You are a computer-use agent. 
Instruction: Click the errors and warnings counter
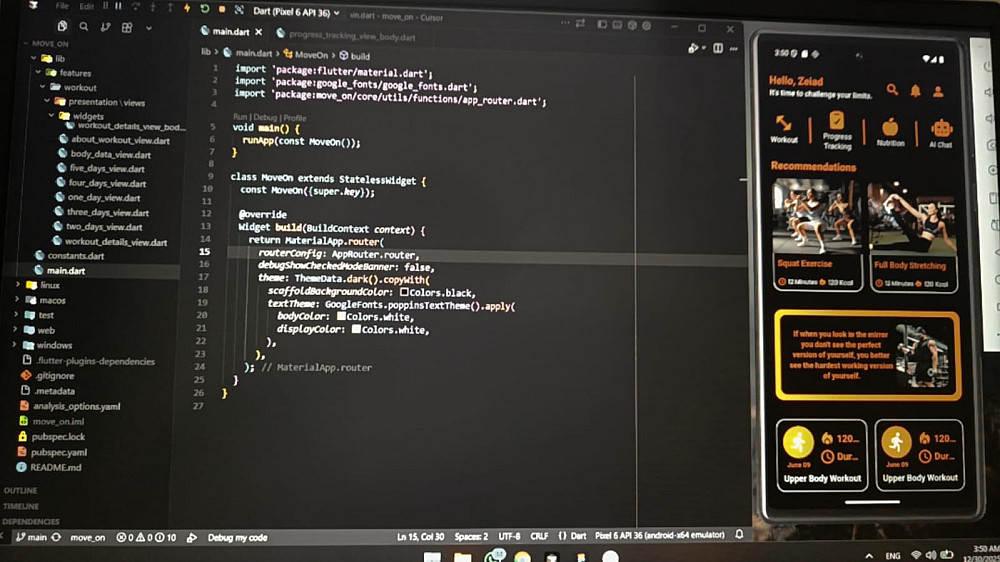(146, 538)
